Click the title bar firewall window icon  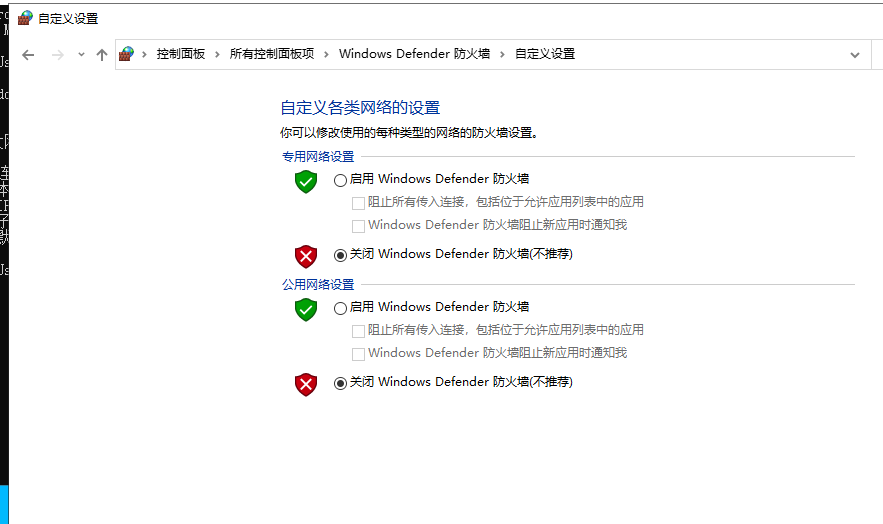[x=25, y=18]
